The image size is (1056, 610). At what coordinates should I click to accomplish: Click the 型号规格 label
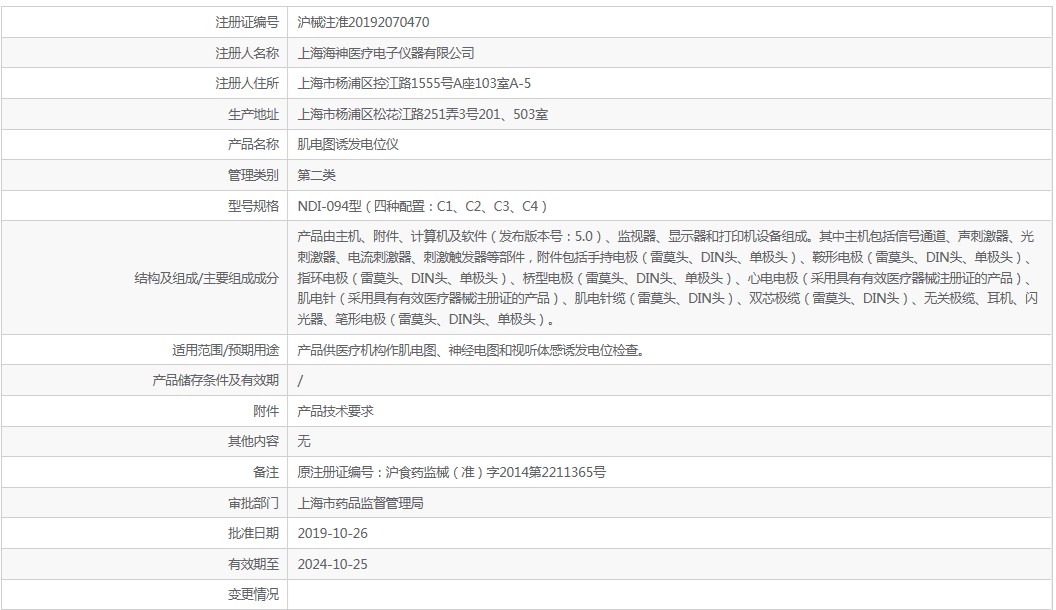coord(253,206)
